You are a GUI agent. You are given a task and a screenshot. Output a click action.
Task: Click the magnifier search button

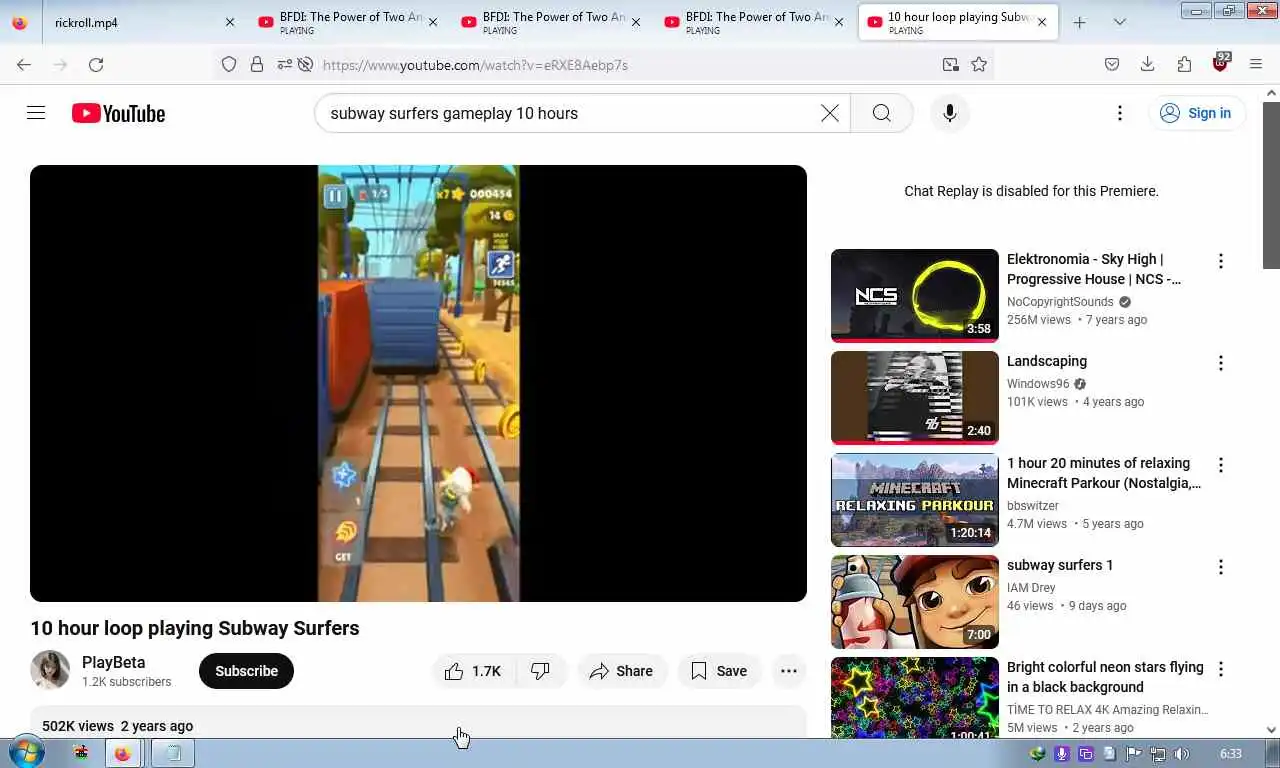[881, 113]
